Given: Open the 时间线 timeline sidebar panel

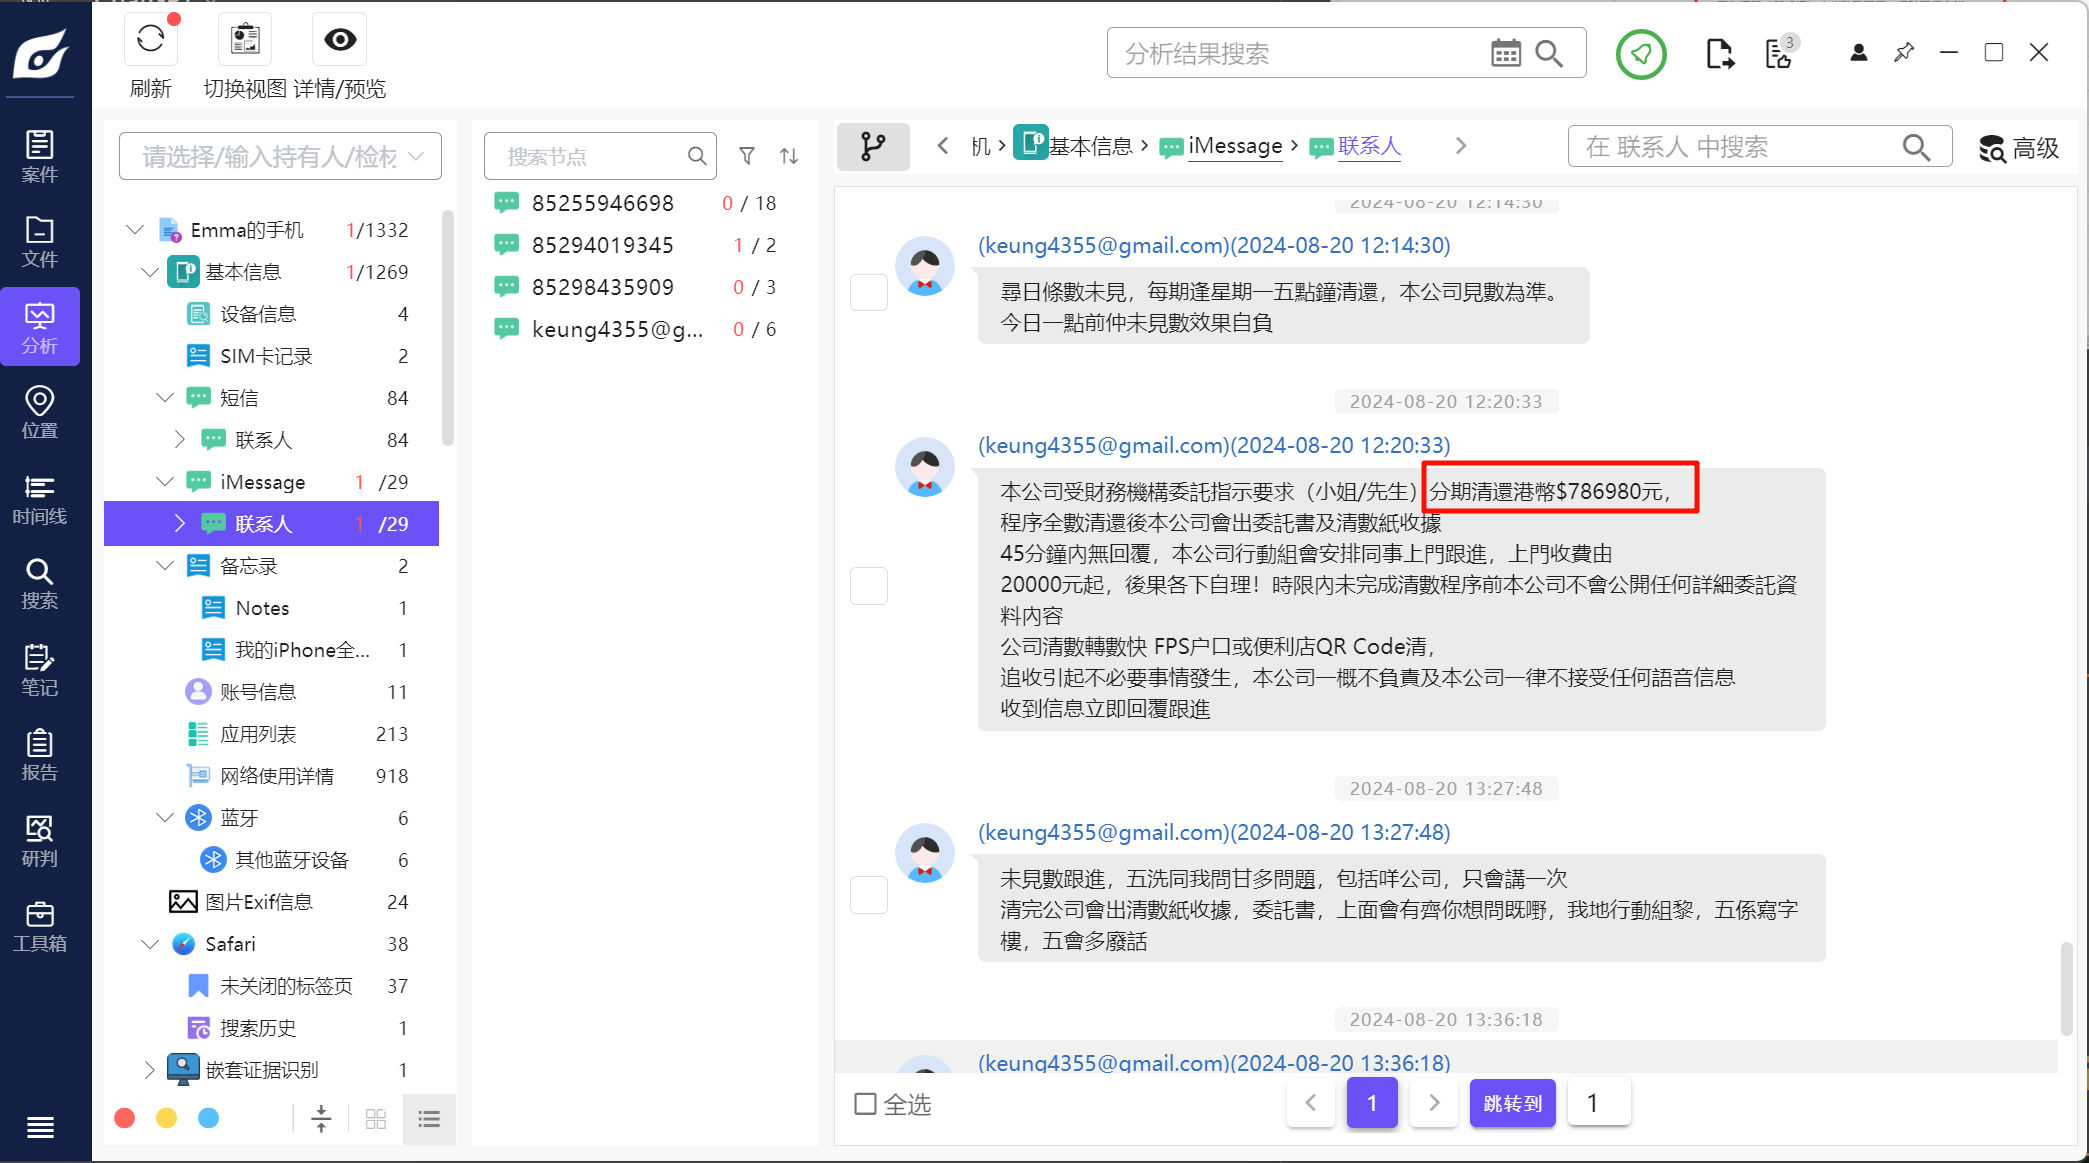Looking at the screenshot, I should click(40, 499).
